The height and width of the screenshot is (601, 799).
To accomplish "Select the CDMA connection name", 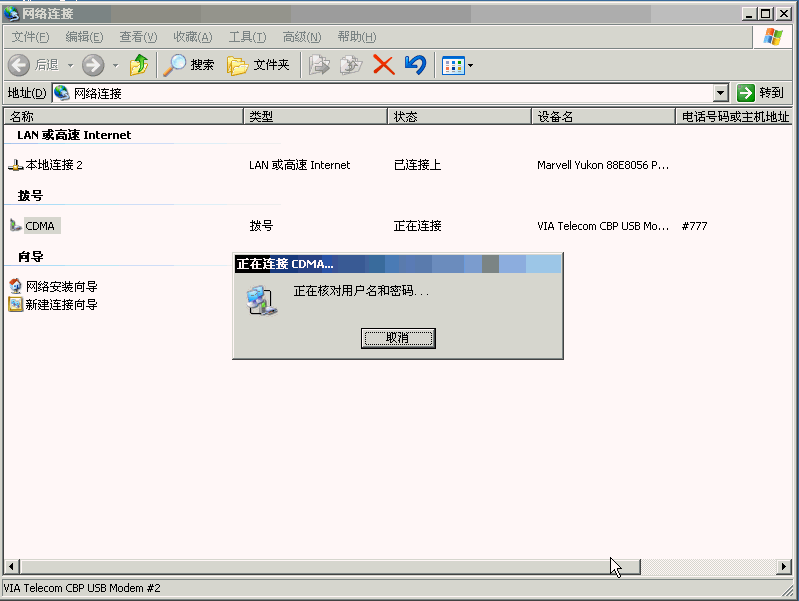I will pyautogui.click(x=40, y=226).
